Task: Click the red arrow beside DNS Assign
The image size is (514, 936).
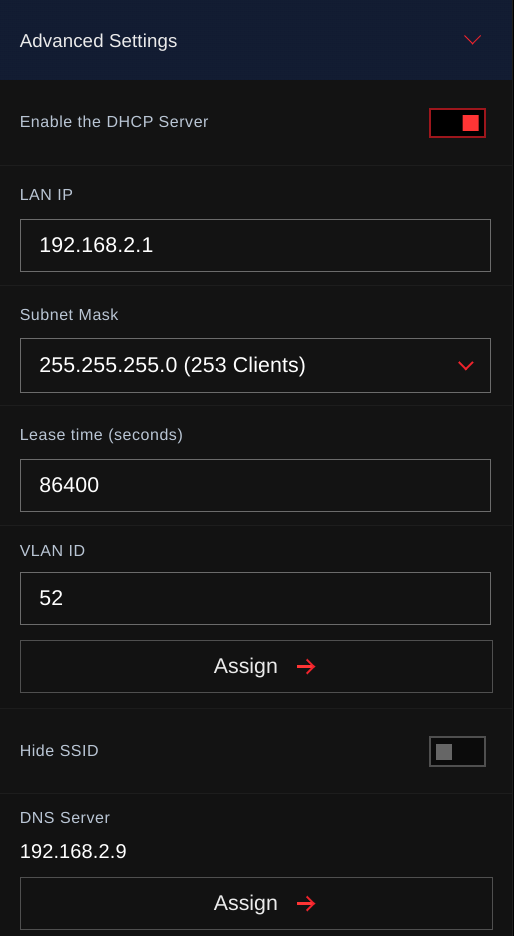Action: (306, 904)
